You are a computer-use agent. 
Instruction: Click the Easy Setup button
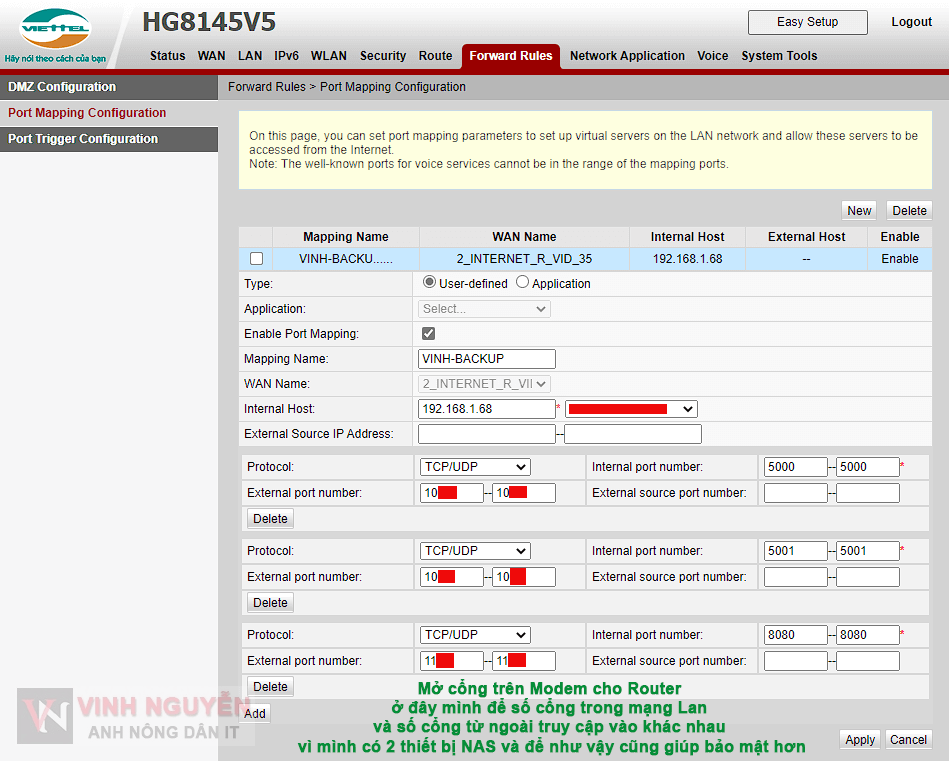tap(807, 22)
